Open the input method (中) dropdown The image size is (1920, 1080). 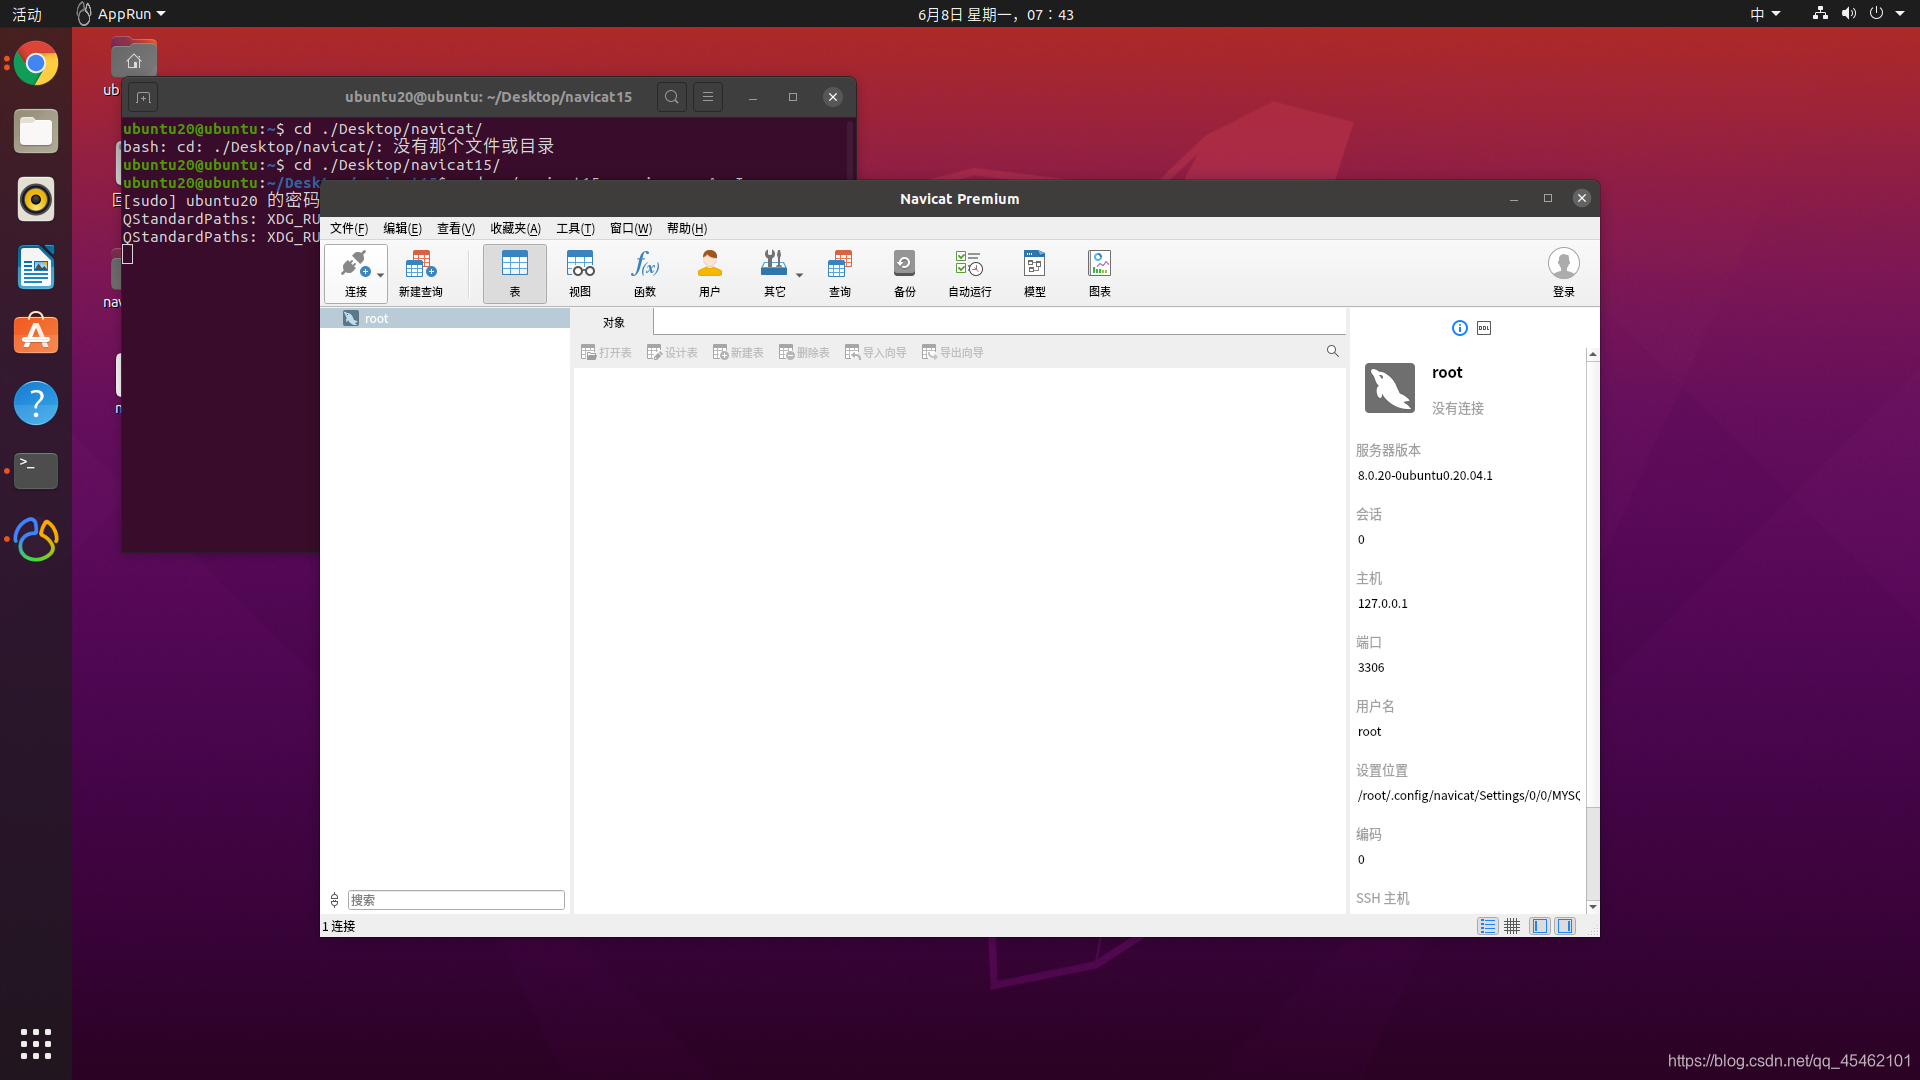[x=1765, y=14]
